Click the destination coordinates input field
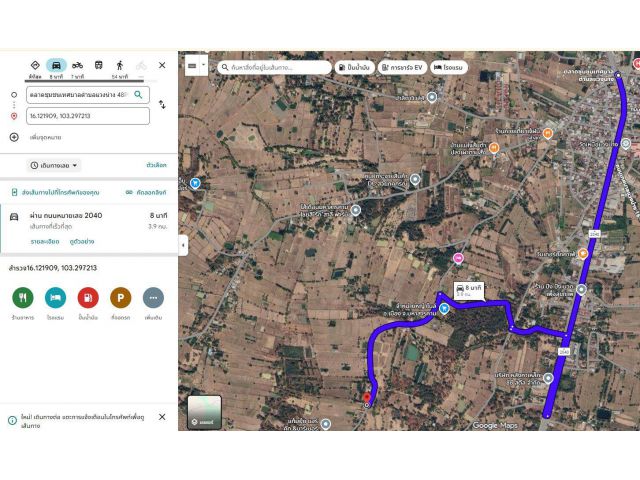Image resolution: width=640 pixels, height=480 pixels. (x=88, y=116)
